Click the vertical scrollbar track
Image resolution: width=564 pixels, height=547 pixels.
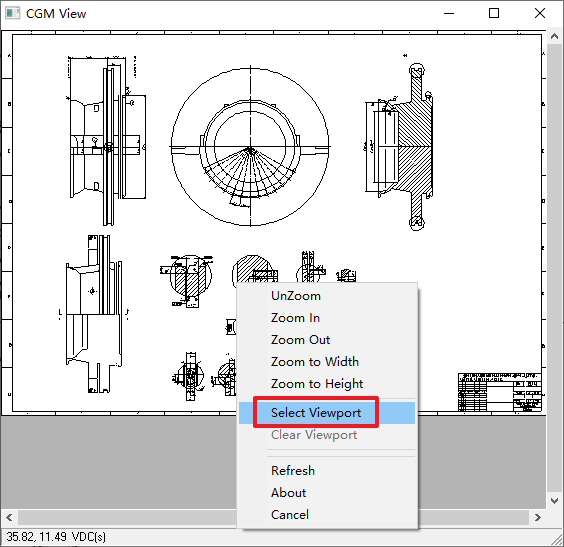tap(554, 268)
